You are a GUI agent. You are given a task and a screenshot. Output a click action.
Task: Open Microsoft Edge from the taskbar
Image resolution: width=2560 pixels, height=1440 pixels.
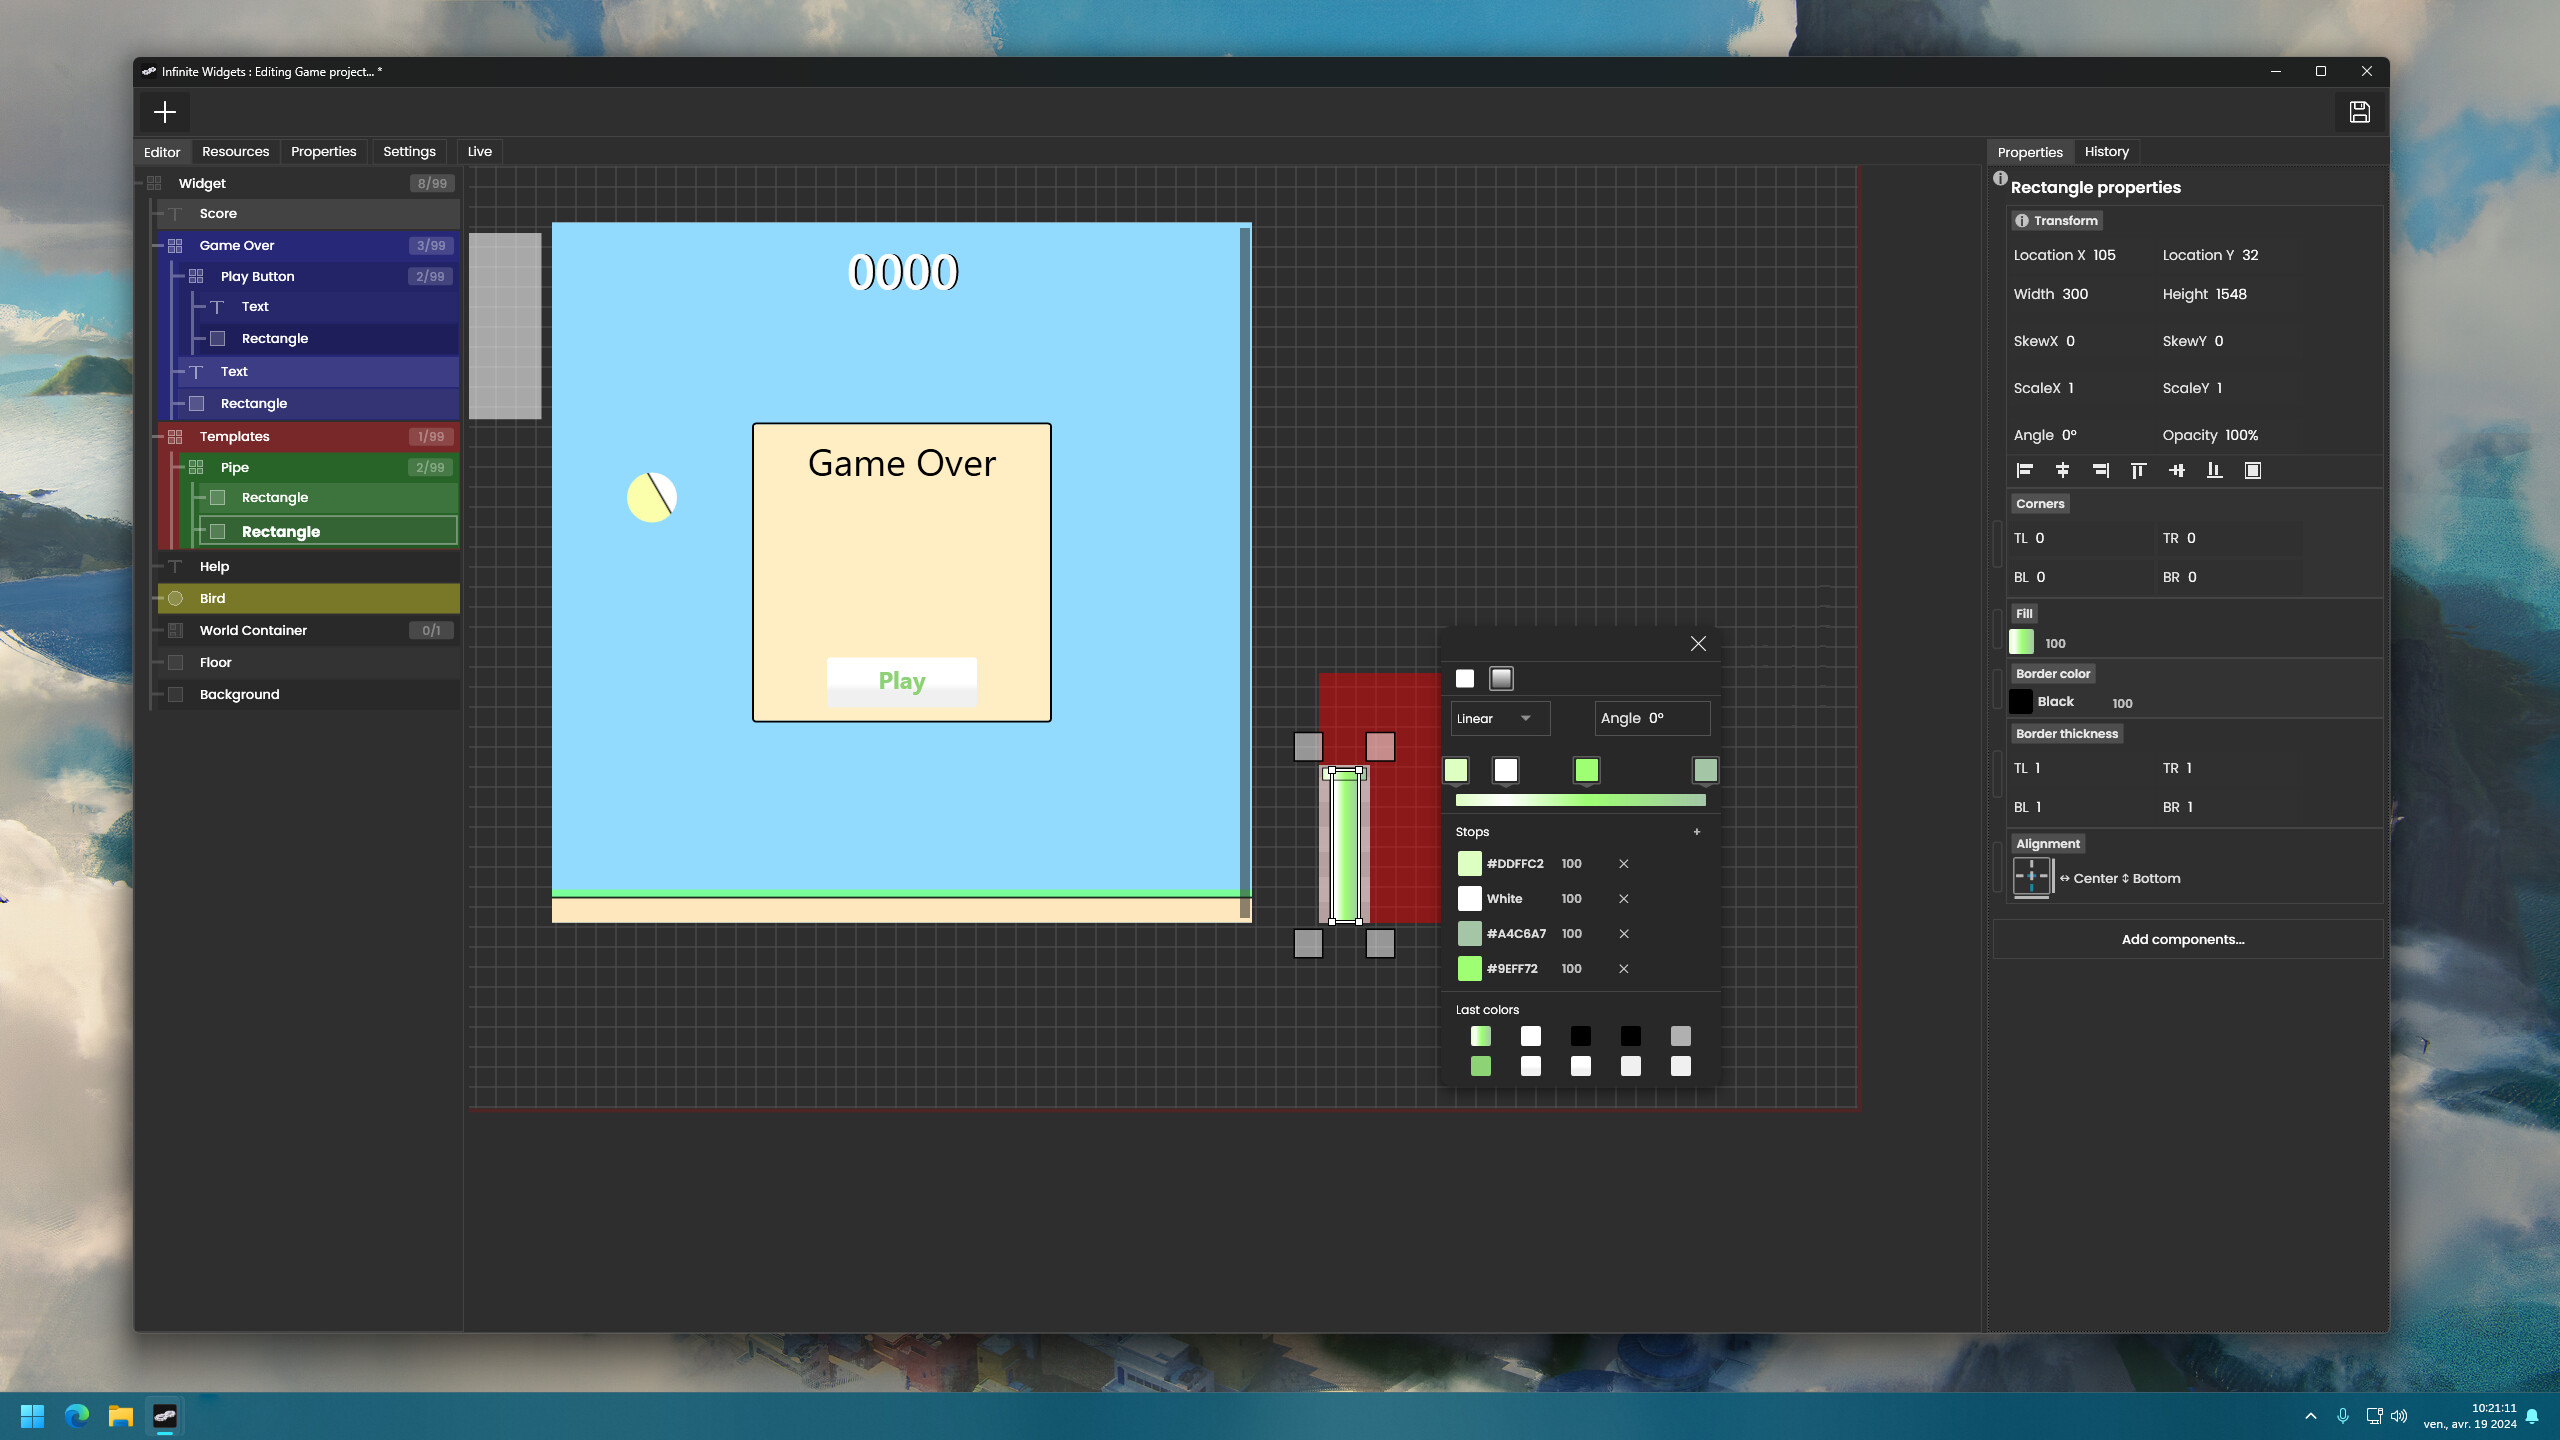(x=77, y=1416)
